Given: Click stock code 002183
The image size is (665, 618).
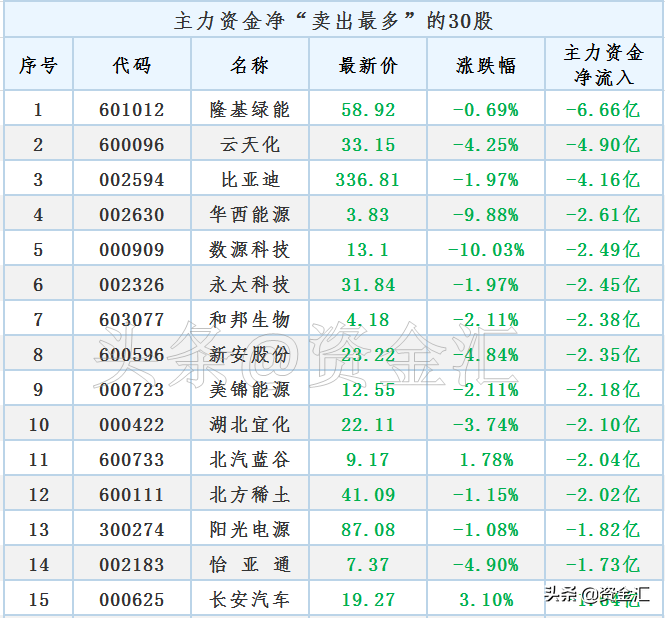Looking at the screenshot, I should point(132,565).
